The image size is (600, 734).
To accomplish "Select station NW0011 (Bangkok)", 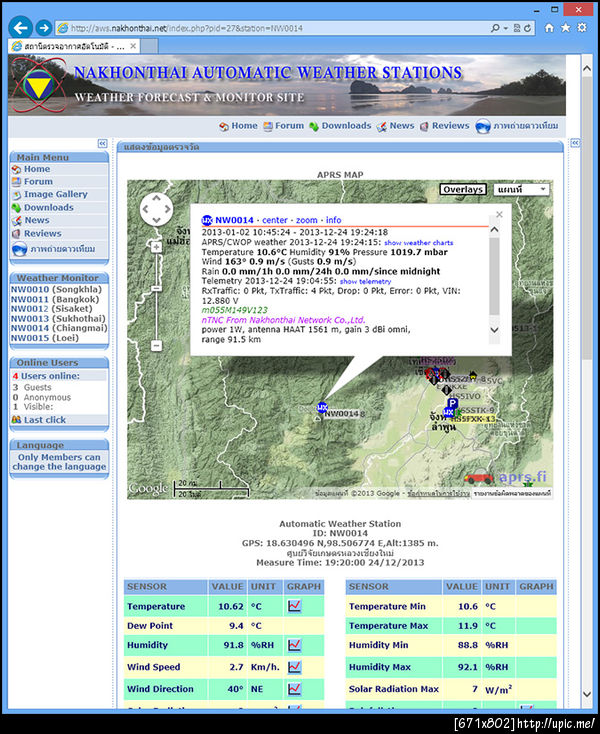I will click(55, 299).
